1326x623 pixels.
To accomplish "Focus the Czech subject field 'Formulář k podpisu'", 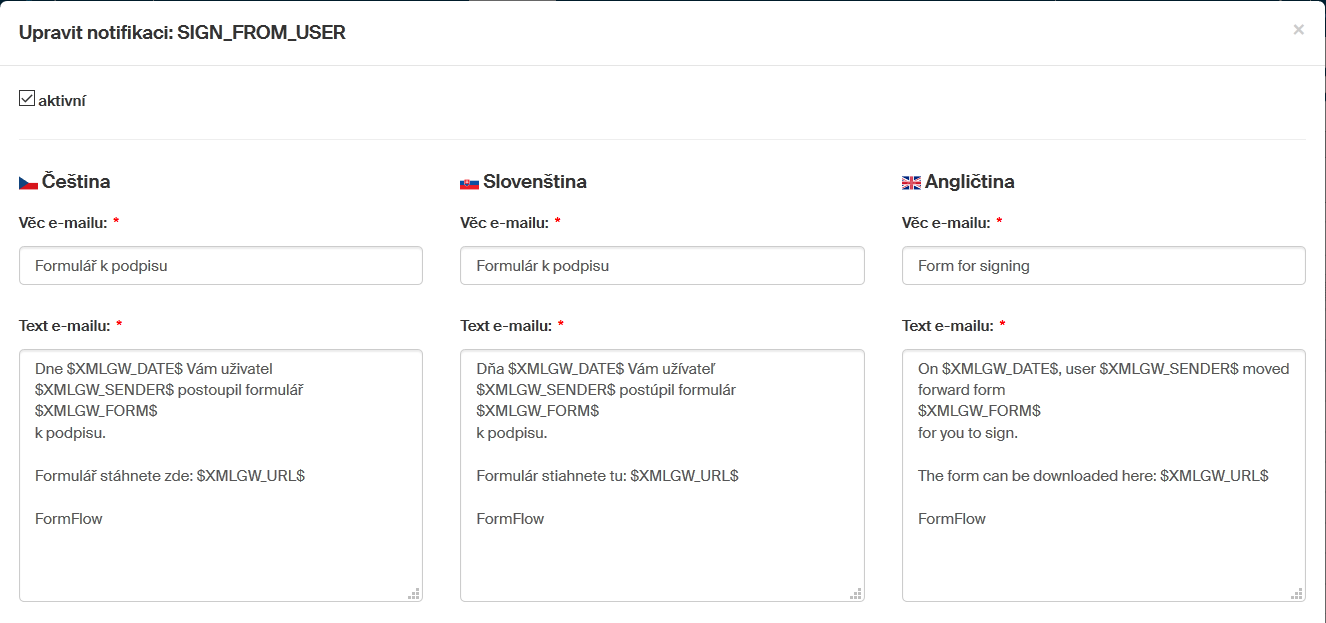I will 221,266.
